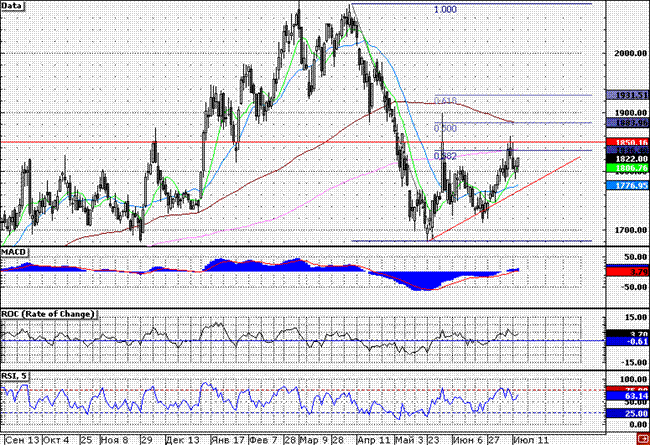
Task: Click the 1931.51 price tag on axis
Action: click(x=633, y=95)
